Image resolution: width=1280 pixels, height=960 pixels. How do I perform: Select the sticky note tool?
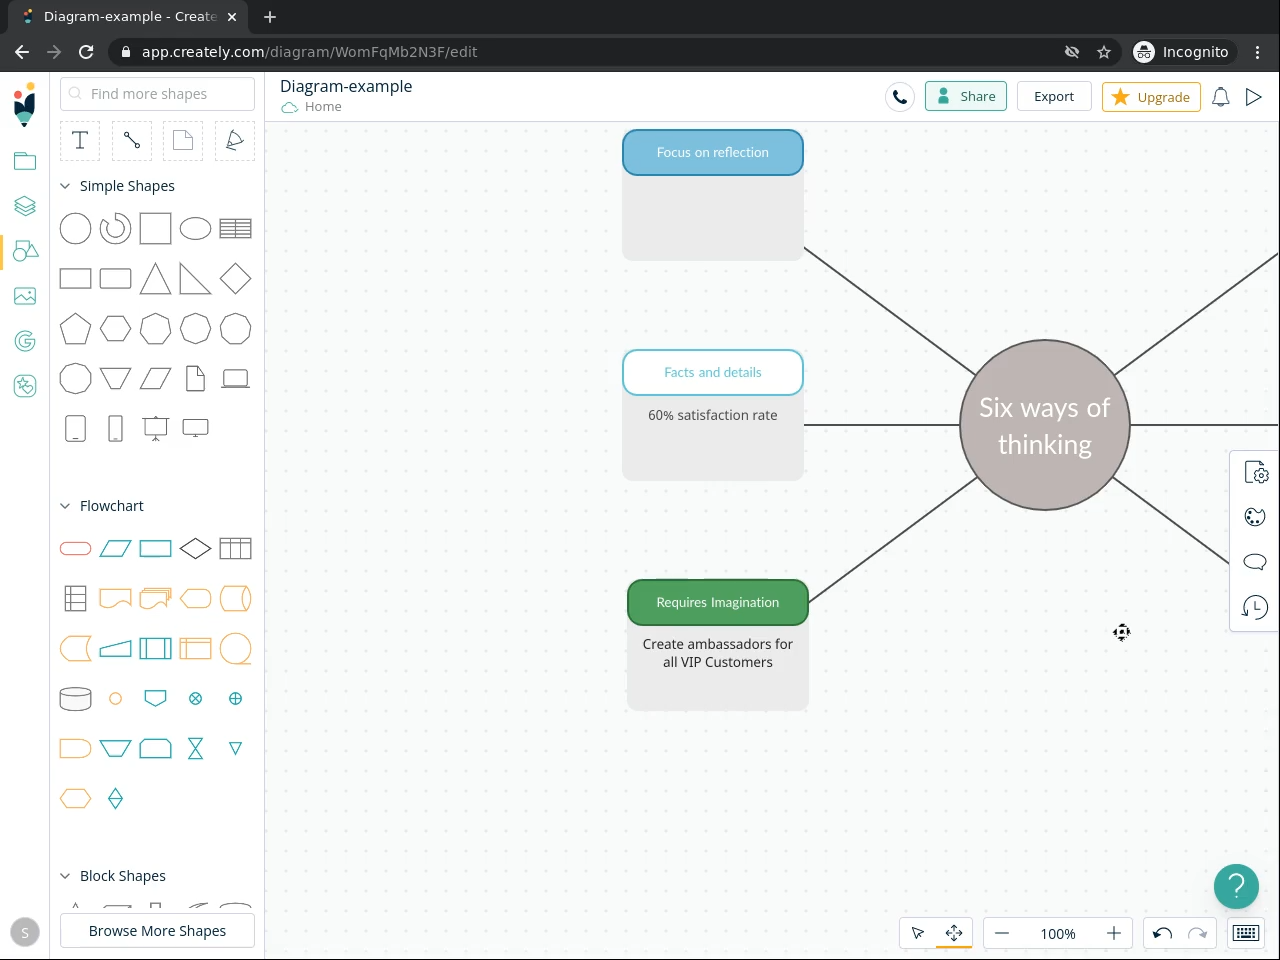183,141
